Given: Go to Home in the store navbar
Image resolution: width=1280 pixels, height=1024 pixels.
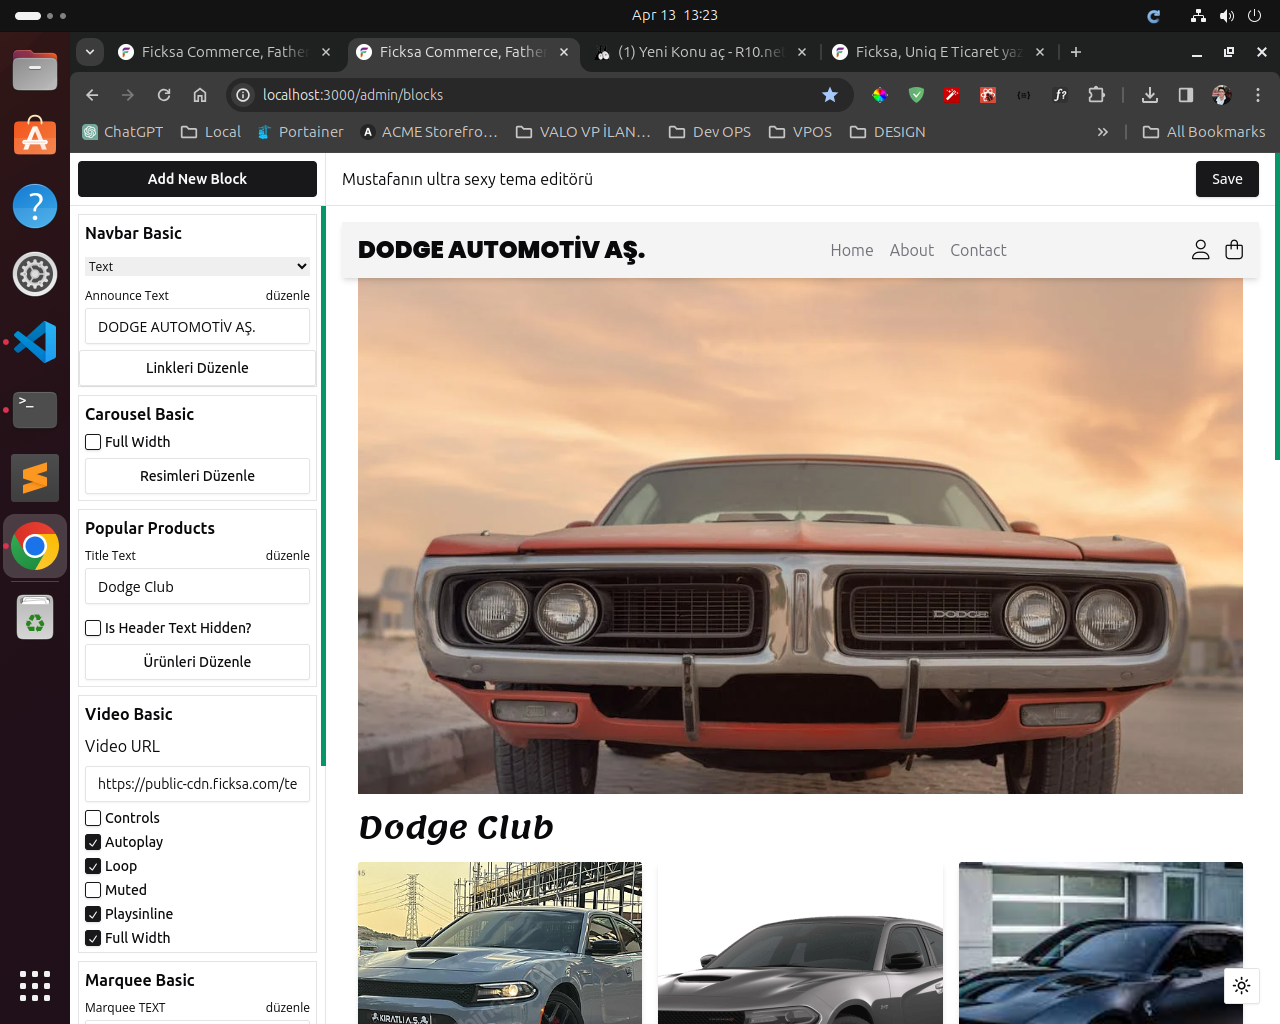Looking at the screenshot, I should [x=852, y=250].
